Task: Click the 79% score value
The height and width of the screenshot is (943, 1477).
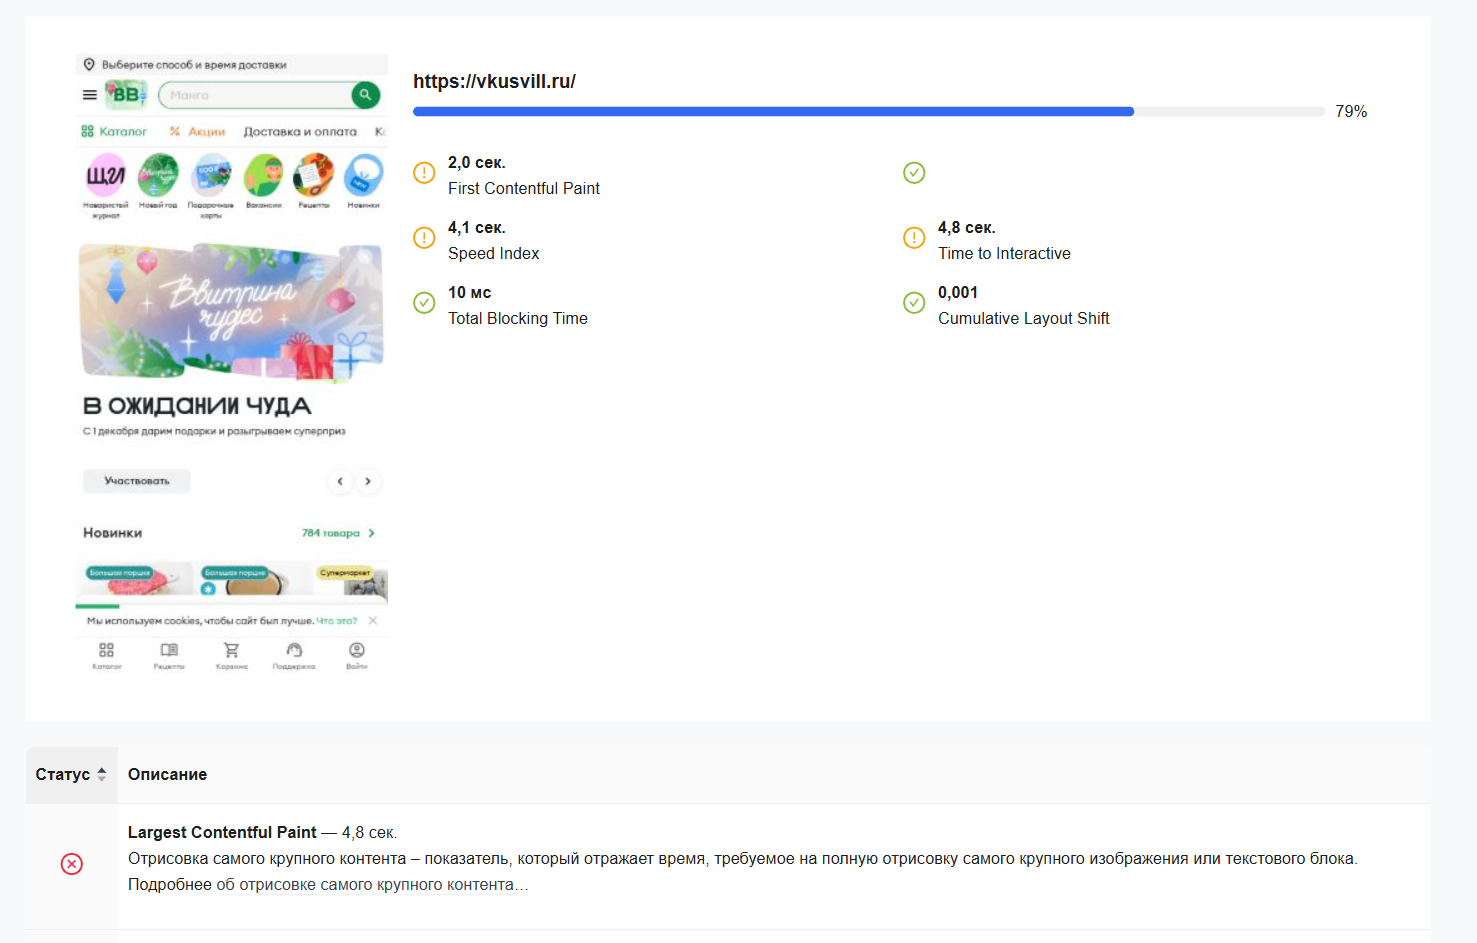Action: (1351, 112)
